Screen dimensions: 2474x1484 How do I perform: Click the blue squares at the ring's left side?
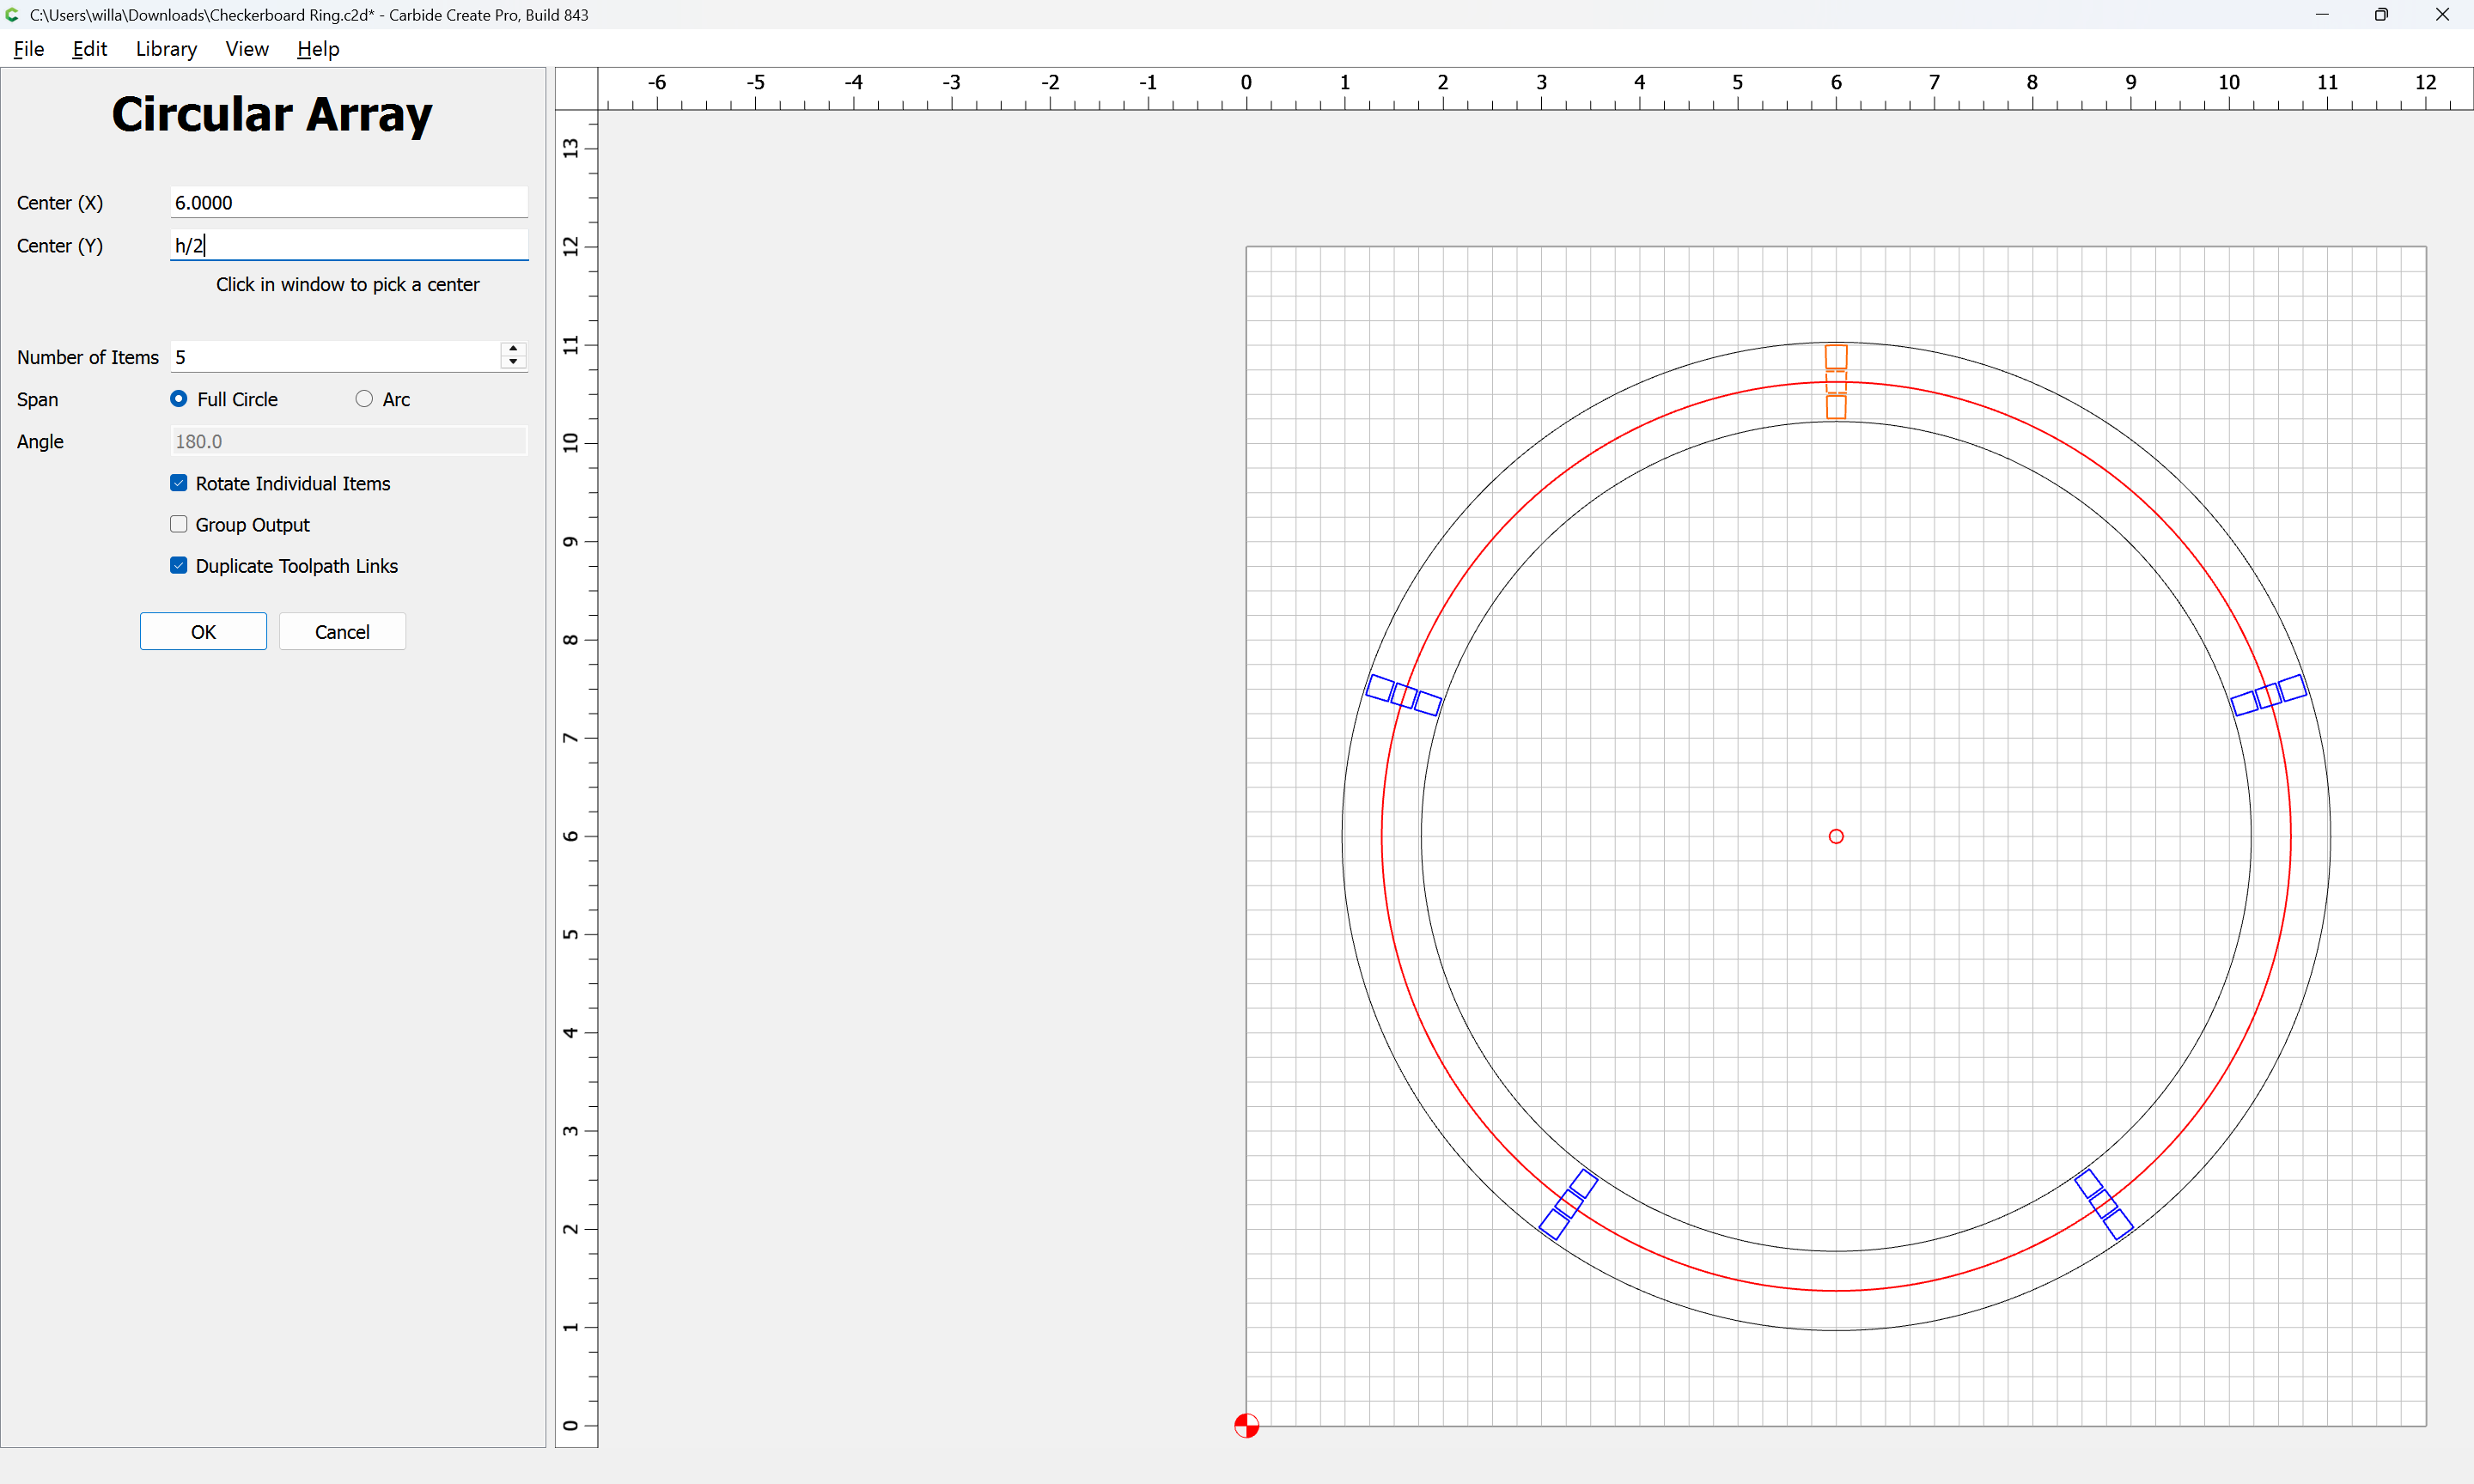[1403, 695]
